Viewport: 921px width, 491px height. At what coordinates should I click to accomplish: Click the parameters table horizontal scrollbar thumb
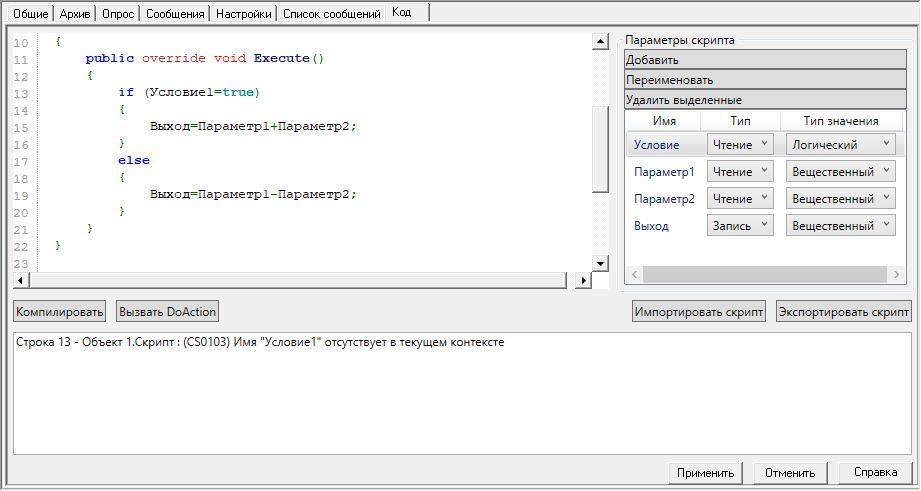click(x=765, y=274)
